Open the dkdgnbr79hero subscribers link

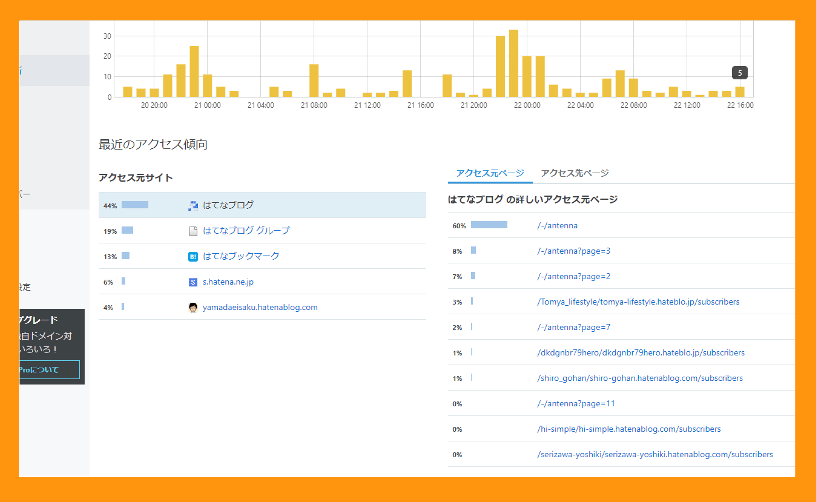[641, 353]
